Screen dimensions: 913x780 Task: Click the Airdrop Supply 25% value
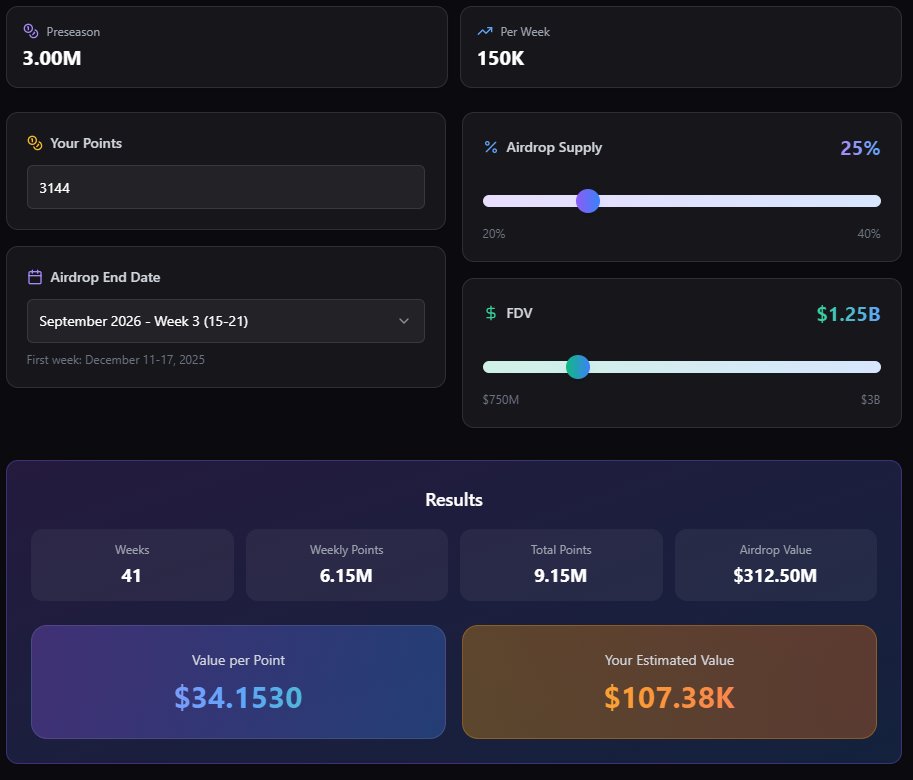859,148
